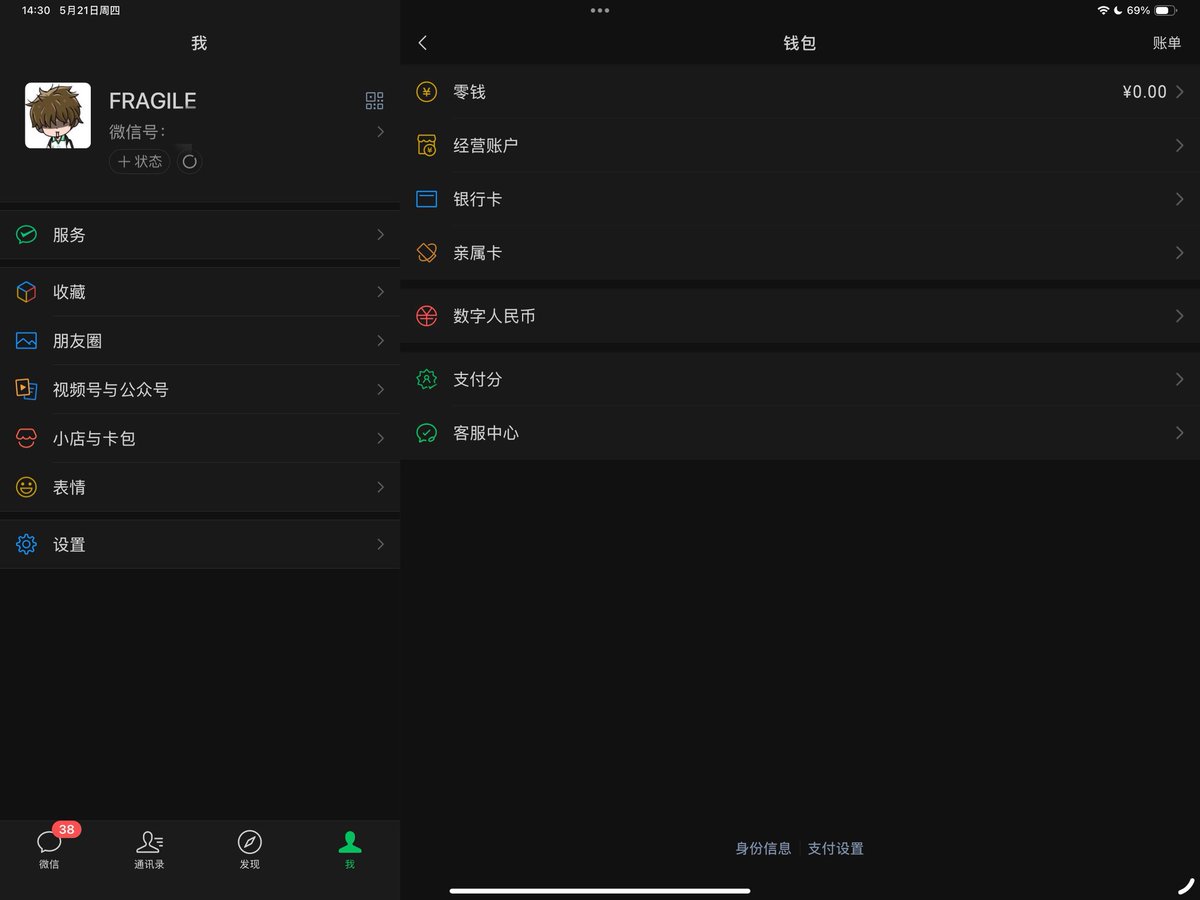This screenshot has height=900, width=1200.
Task: Expand the 表情 row chevron
Action: (380, 487)
